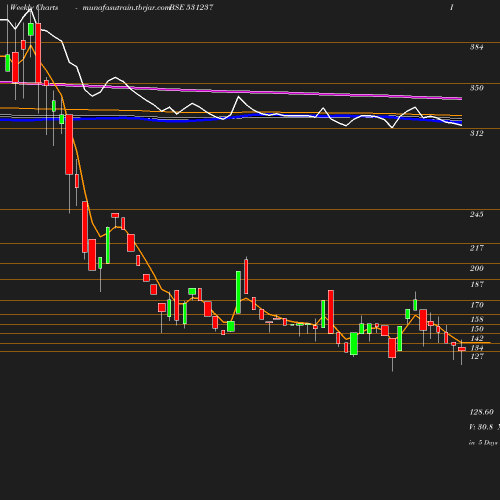Click the "in 5 Days" text
The width and height of the screenshot is (500, 500).
pos(483,443)
